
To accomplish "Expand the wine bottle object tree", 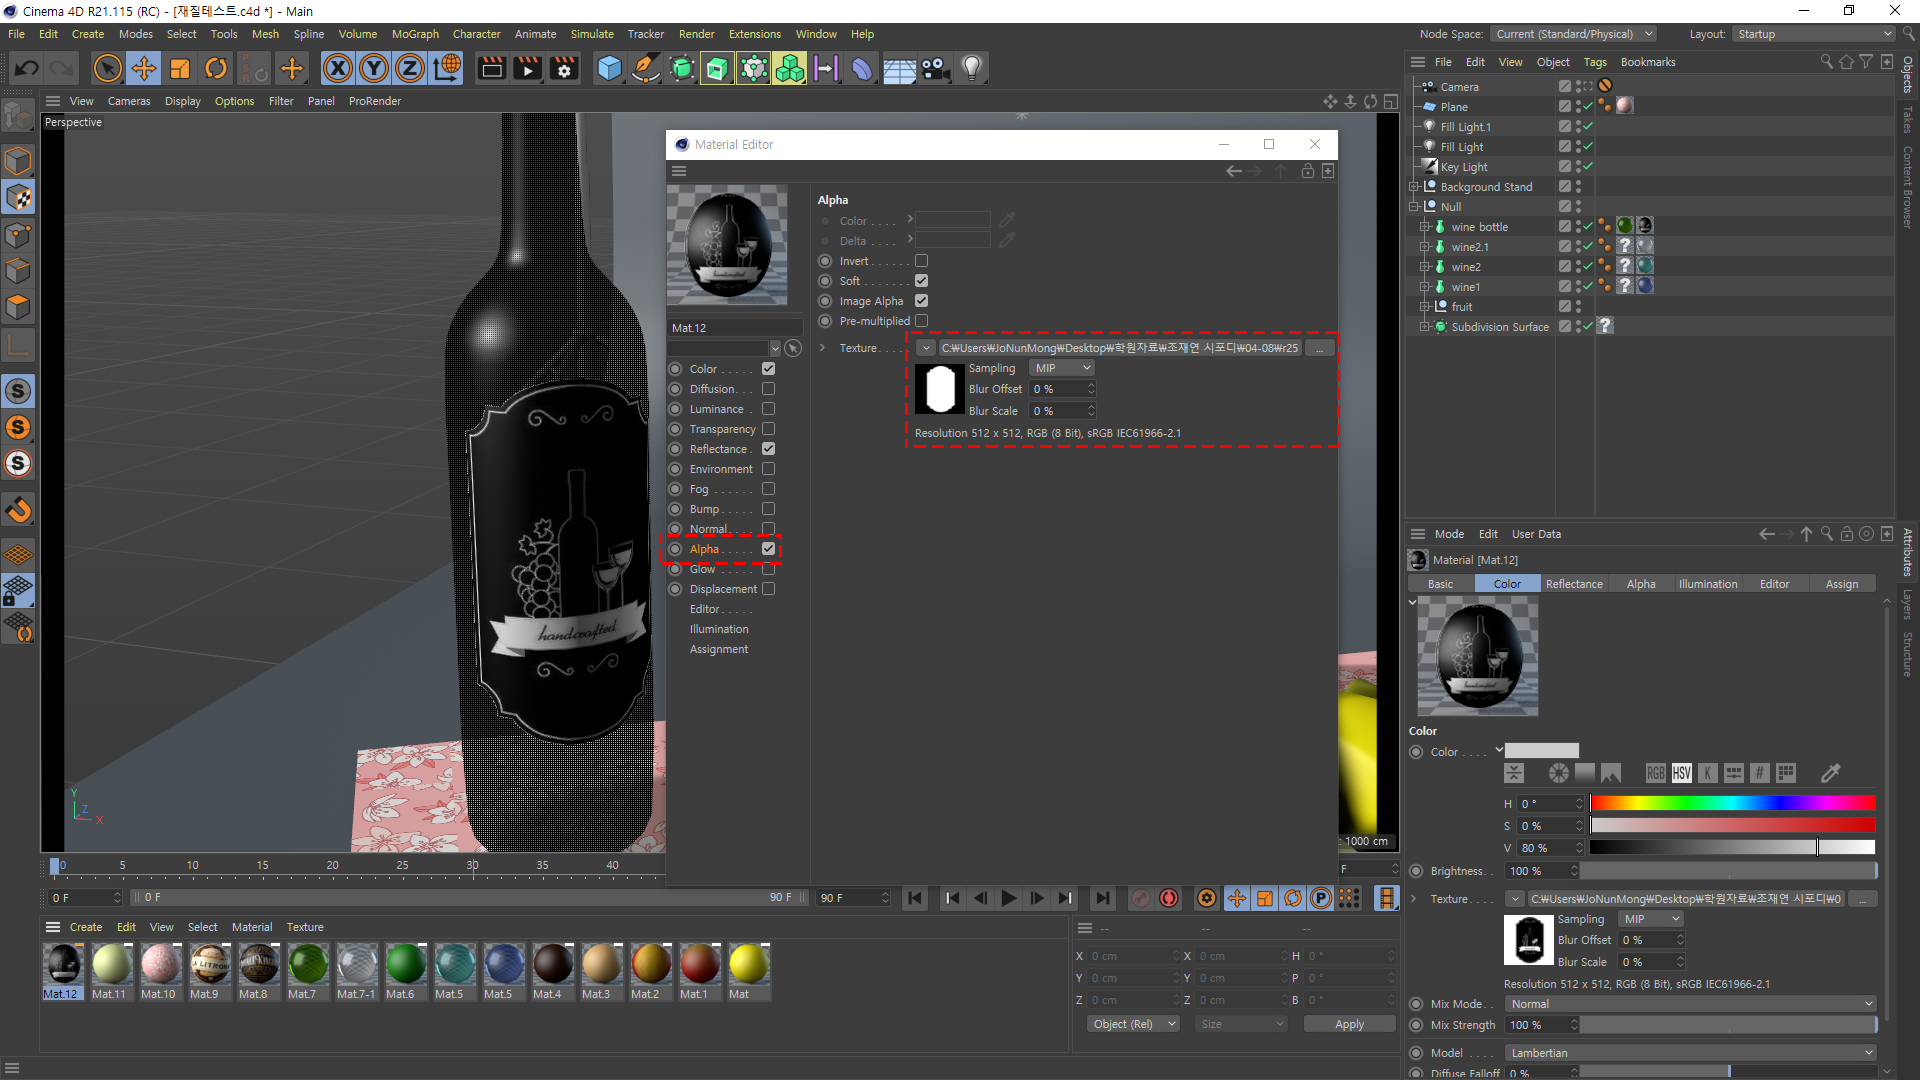I will coord(1424,227).
